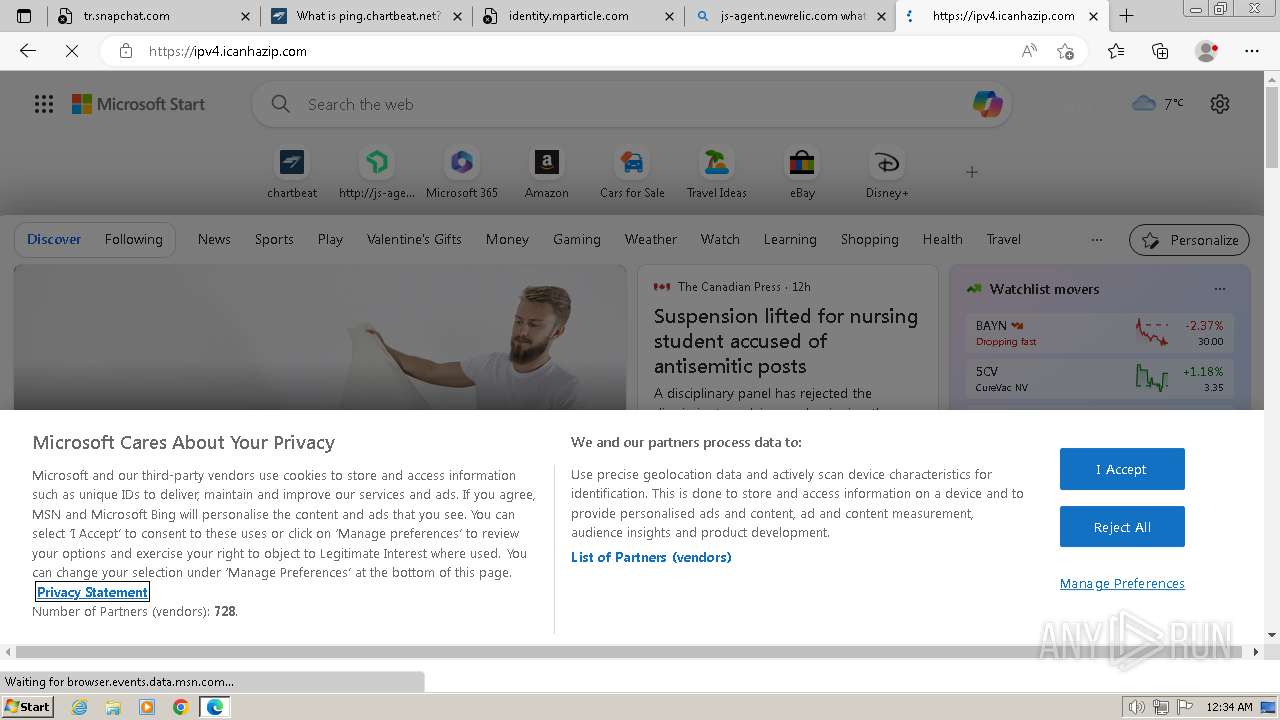Switch to the identity.mparticle.com tab

(578, 16)
